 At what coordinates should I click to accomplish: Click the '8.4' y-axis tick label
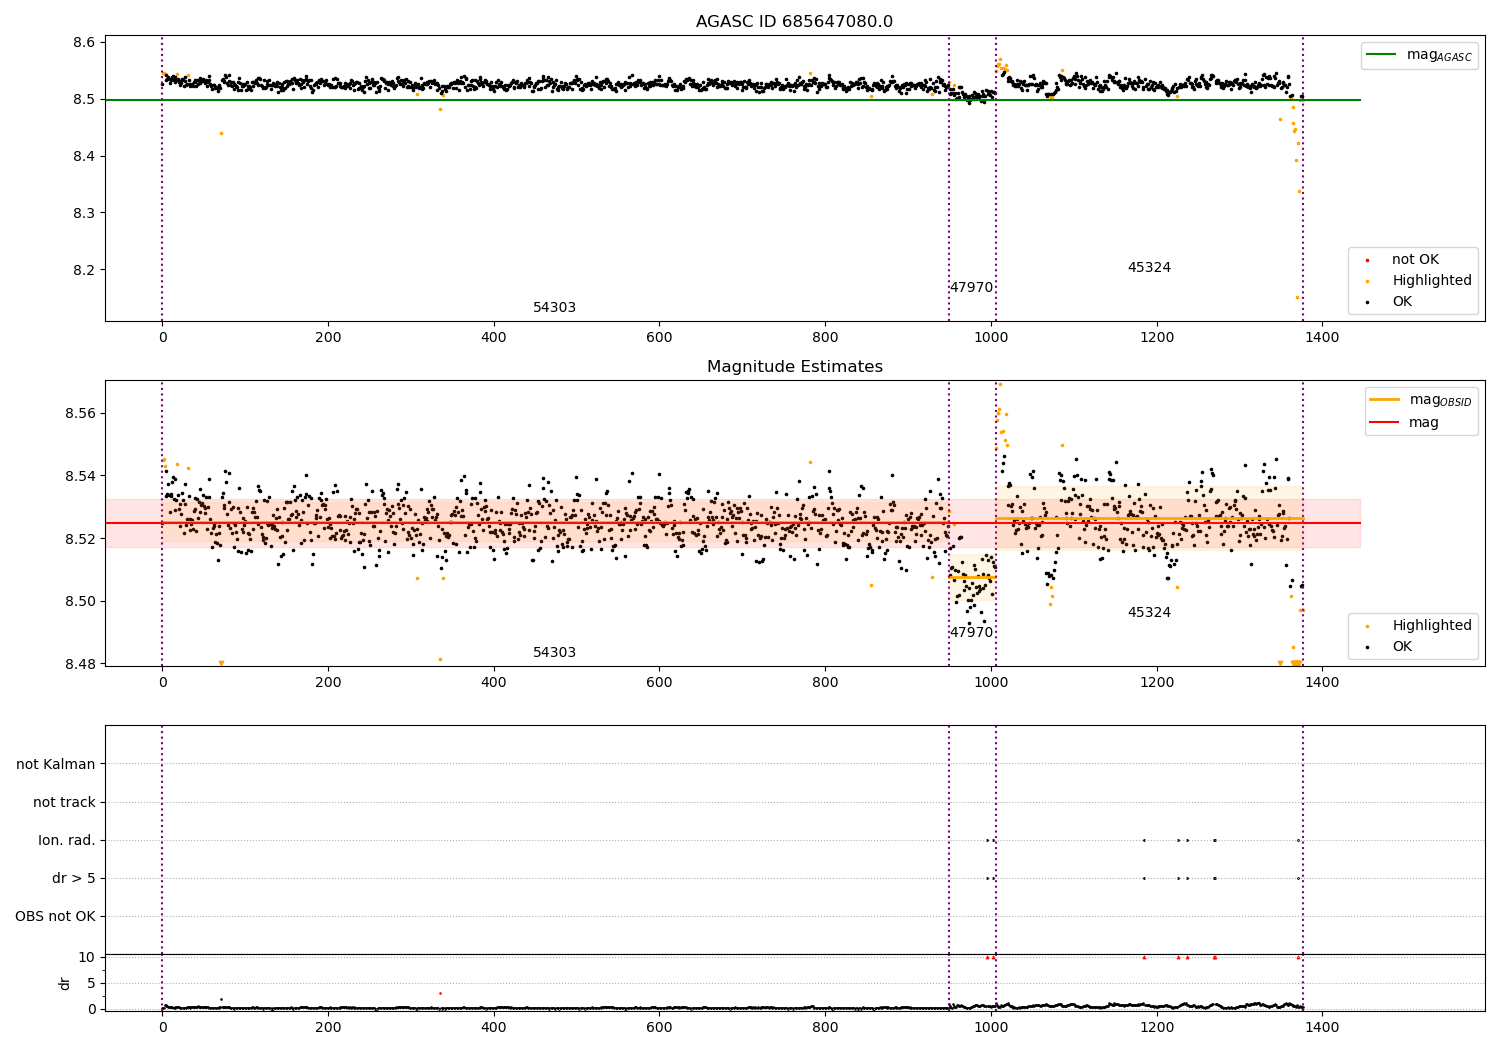(x=85, y=157)
